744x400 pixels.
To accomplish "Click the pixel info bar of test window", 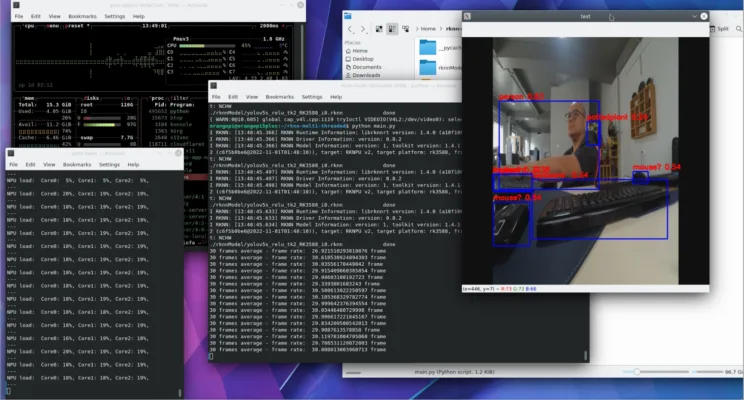I will coord(586,288).
